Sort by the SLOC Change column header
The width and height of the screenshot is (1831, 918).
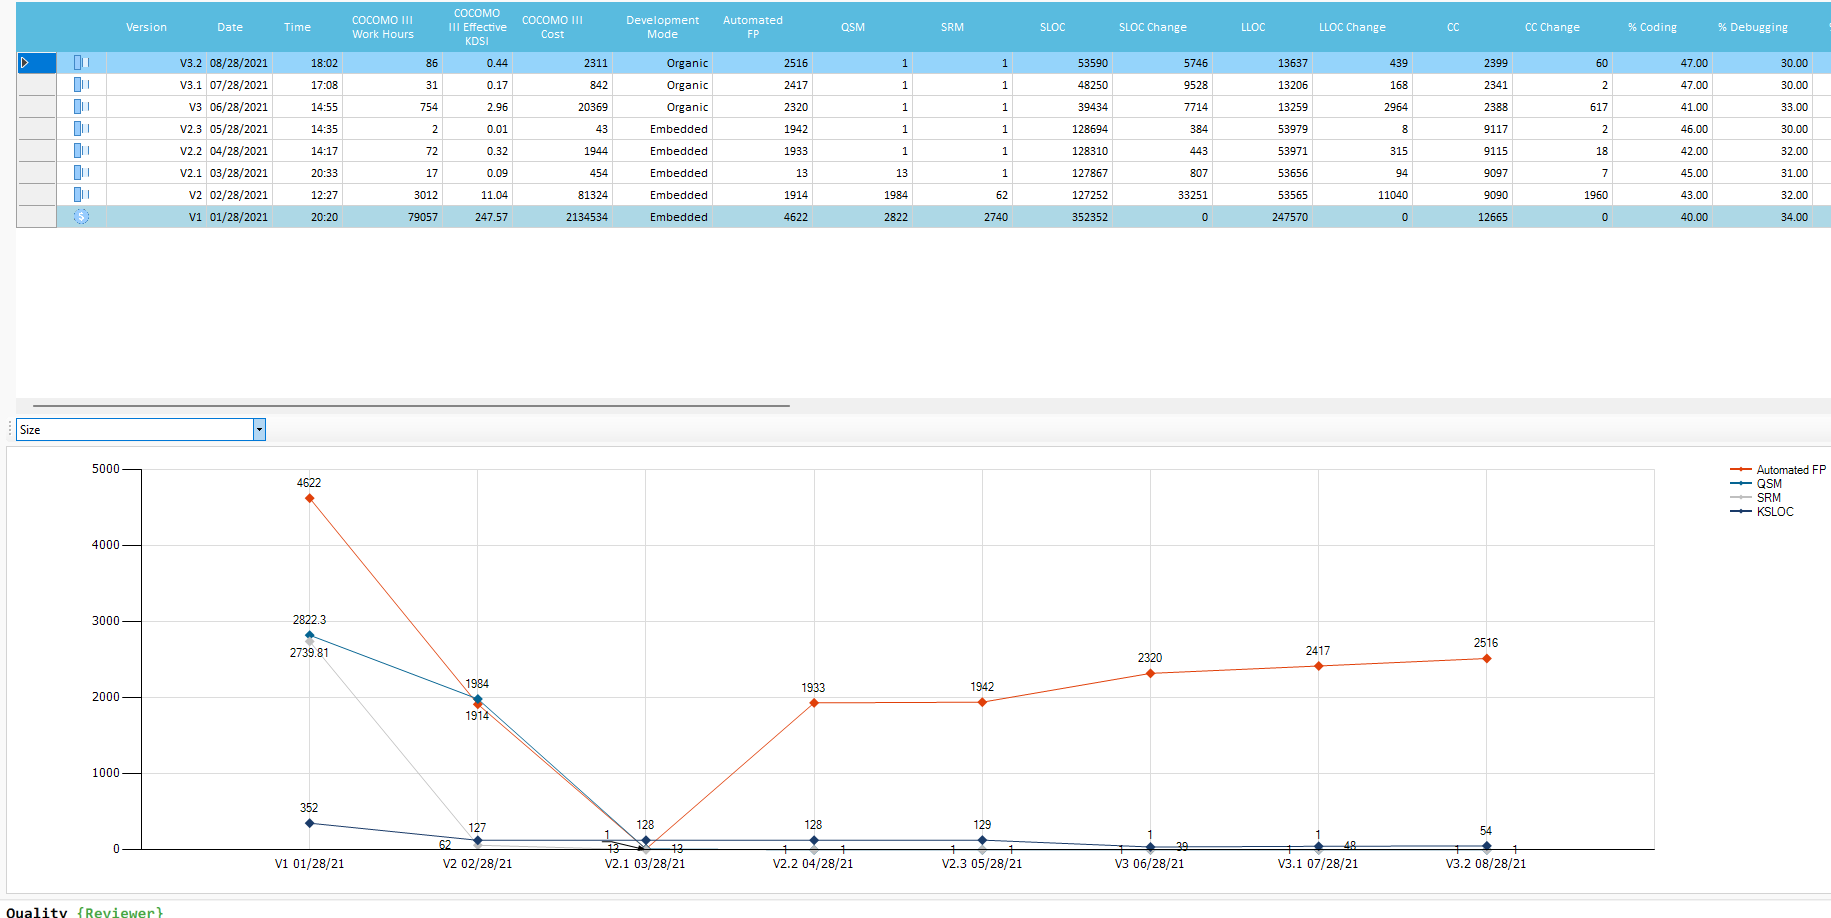coord(1152,27)
